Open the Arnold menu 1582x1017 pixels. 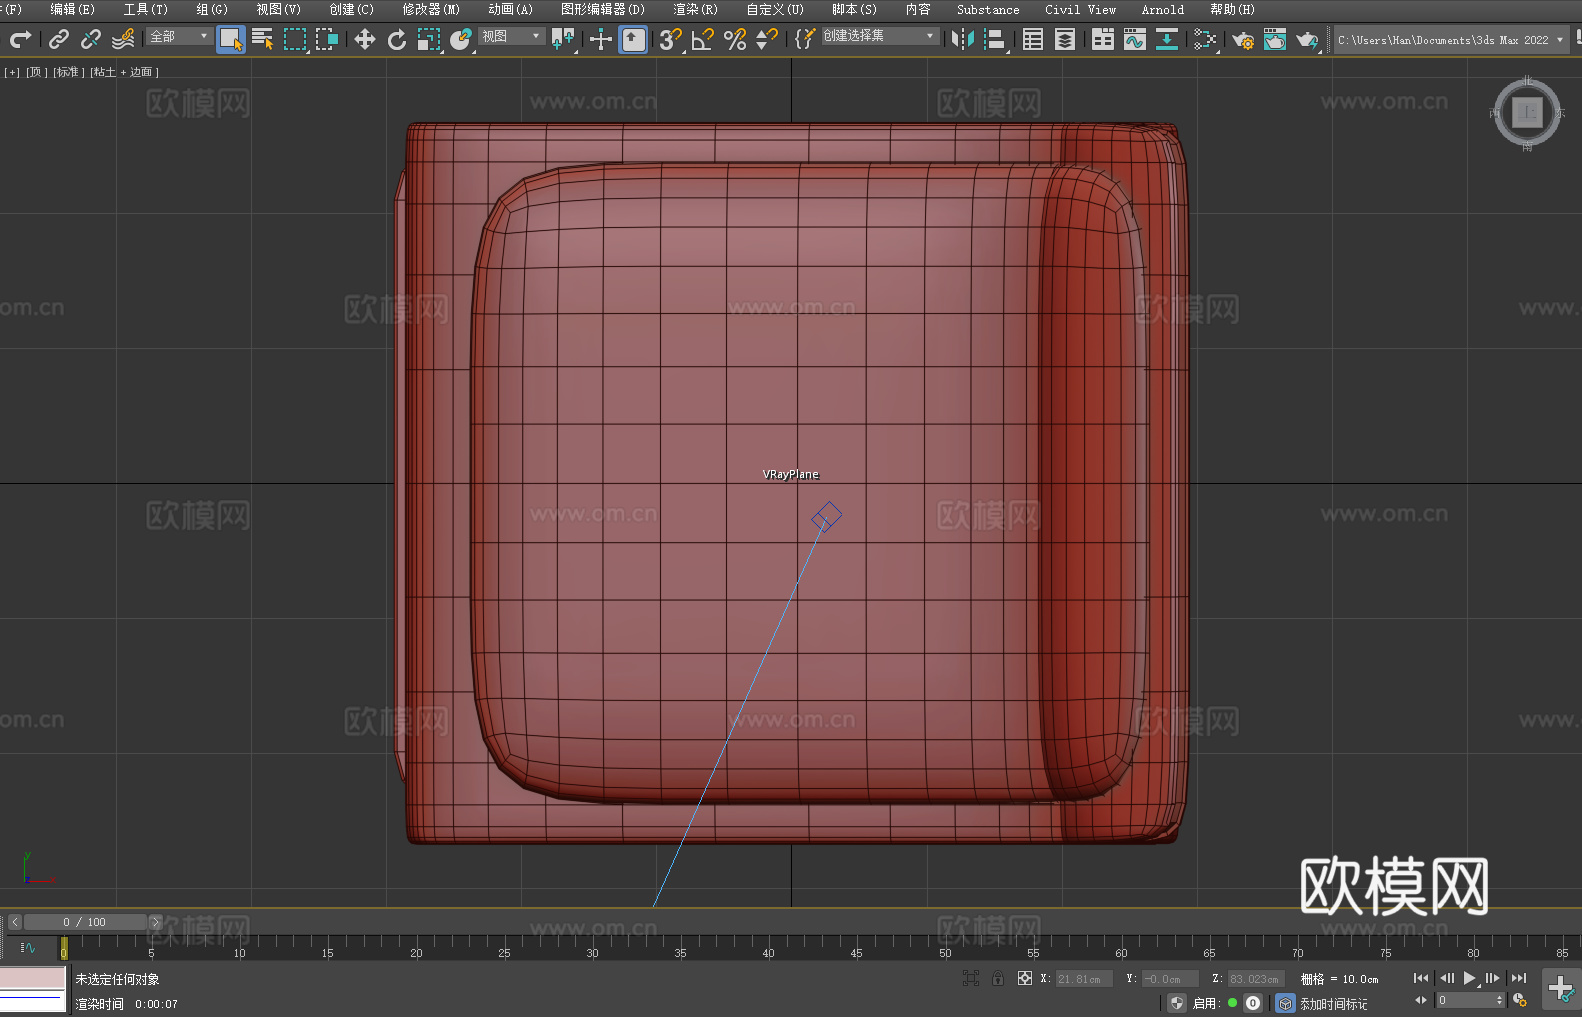point(1162,9)
